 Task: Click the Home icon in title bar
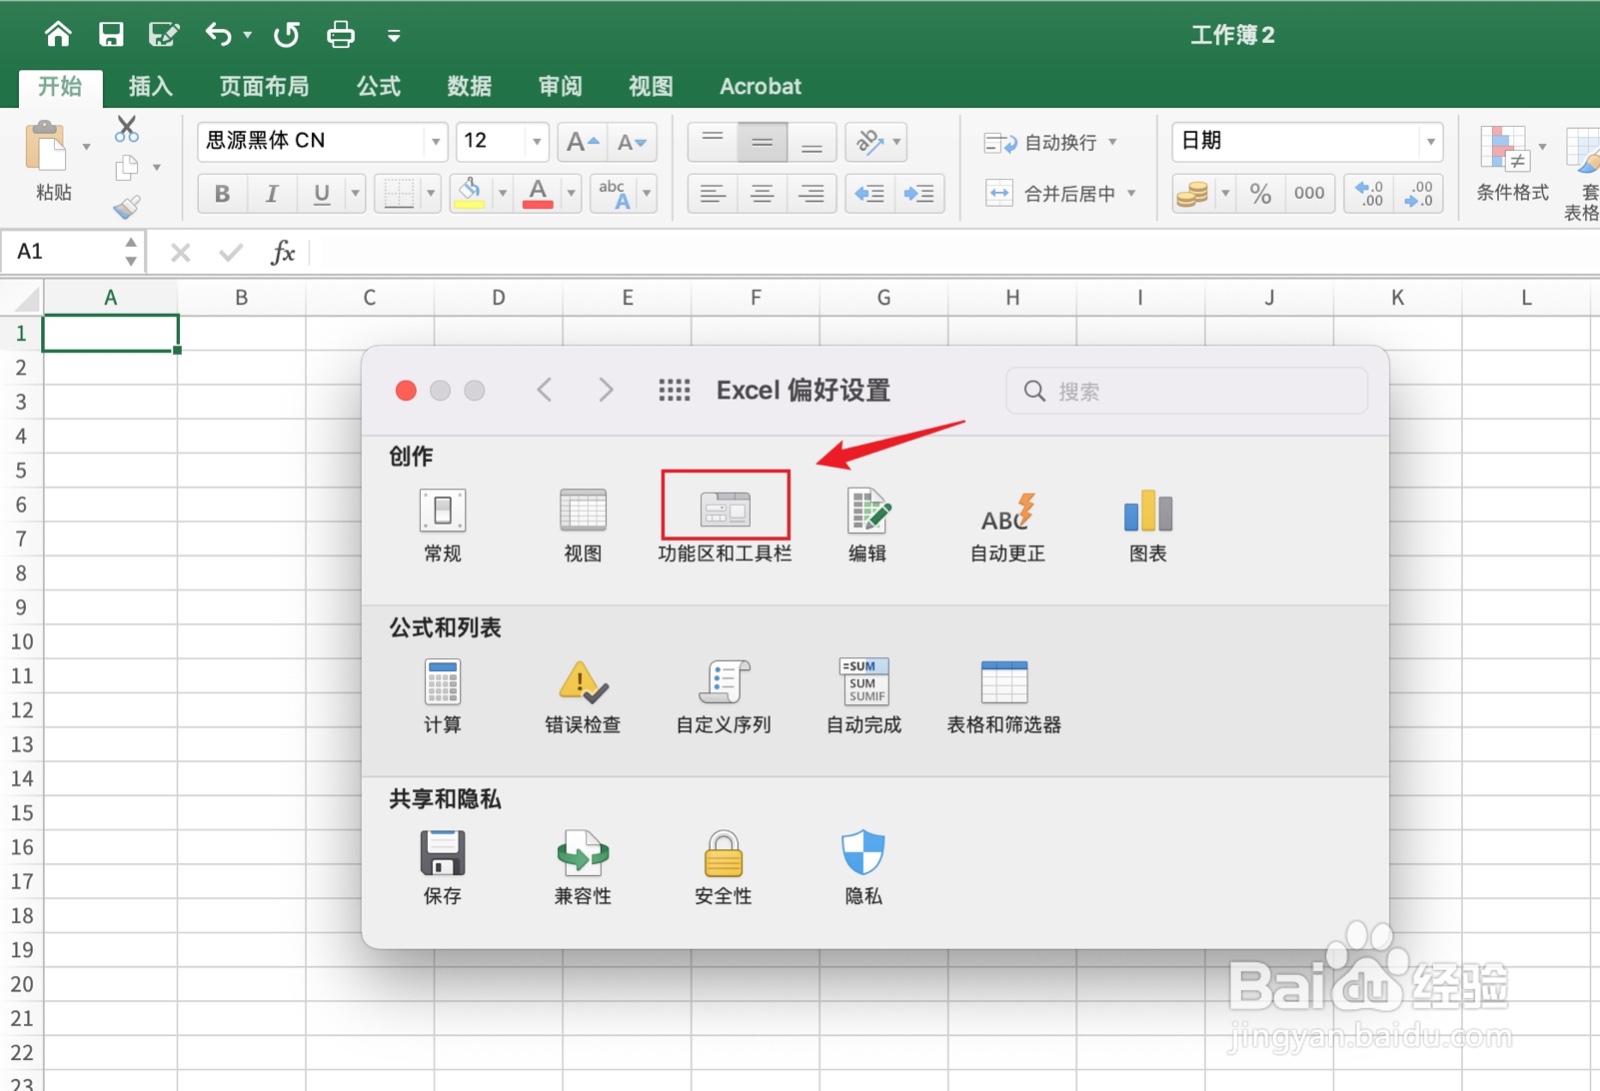pos(58,35)
